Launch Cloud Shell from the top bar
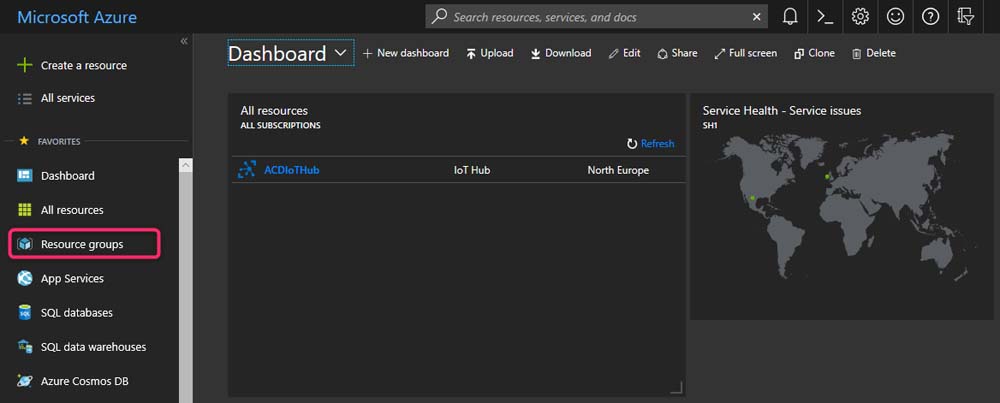 tap(824, 17)
